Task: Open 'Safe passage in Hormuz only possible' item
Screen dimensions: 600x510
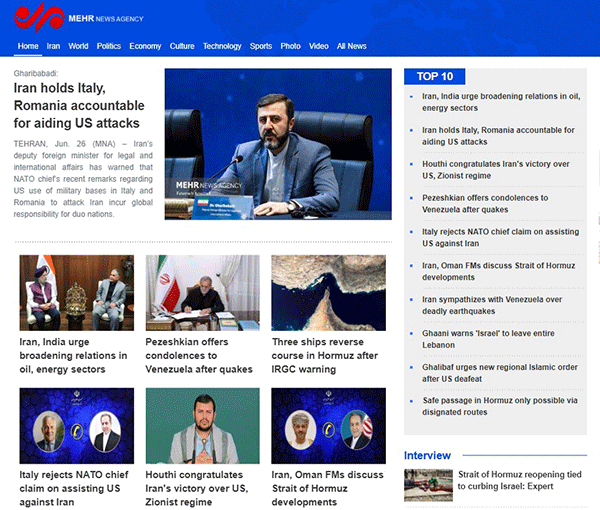Action: (x=500, y=406)
